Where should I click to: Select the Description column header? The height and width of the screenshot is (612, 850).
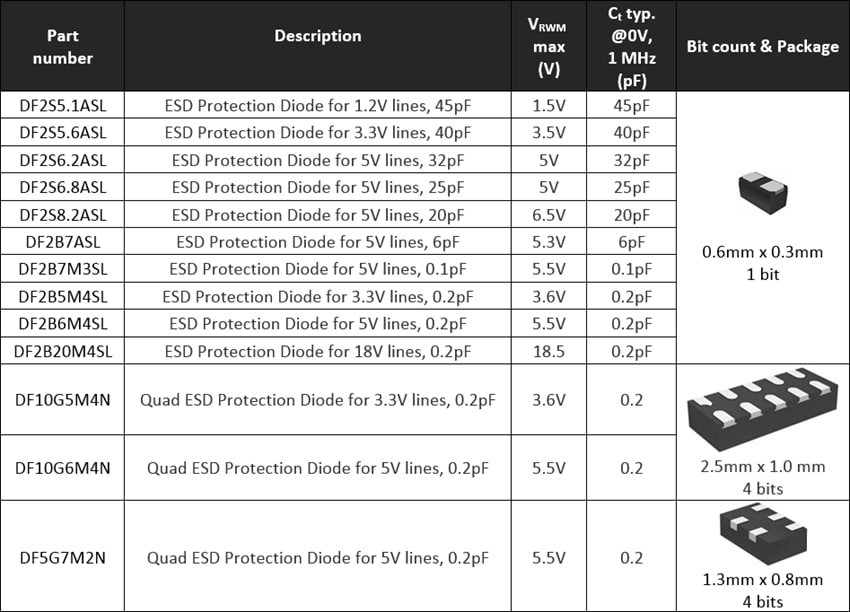click(x=318, y=36)
